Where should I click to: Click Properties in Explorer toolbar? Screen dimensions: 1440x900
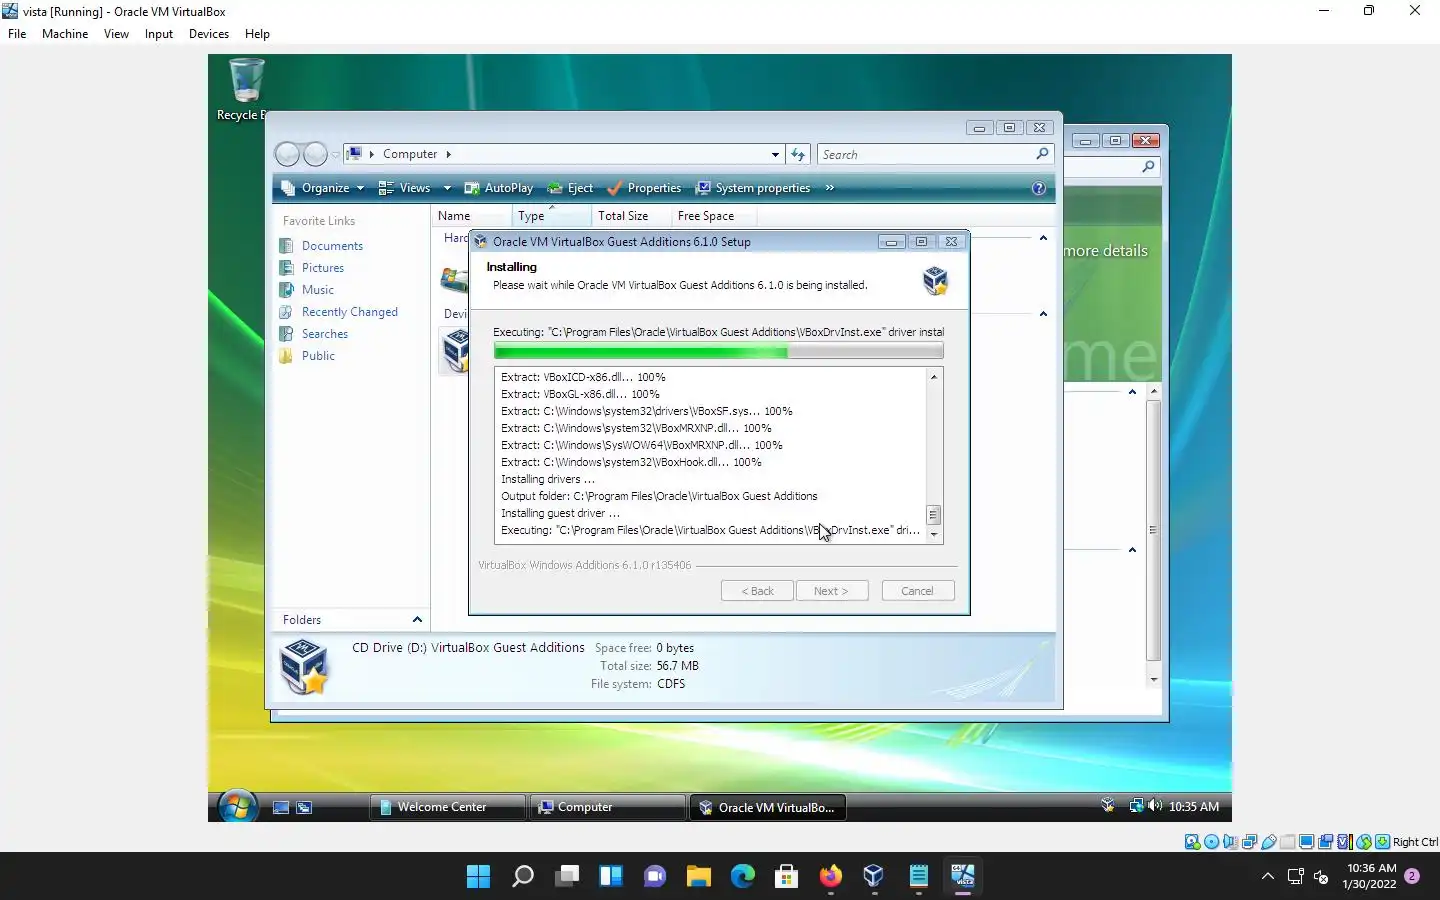(644, 188)
